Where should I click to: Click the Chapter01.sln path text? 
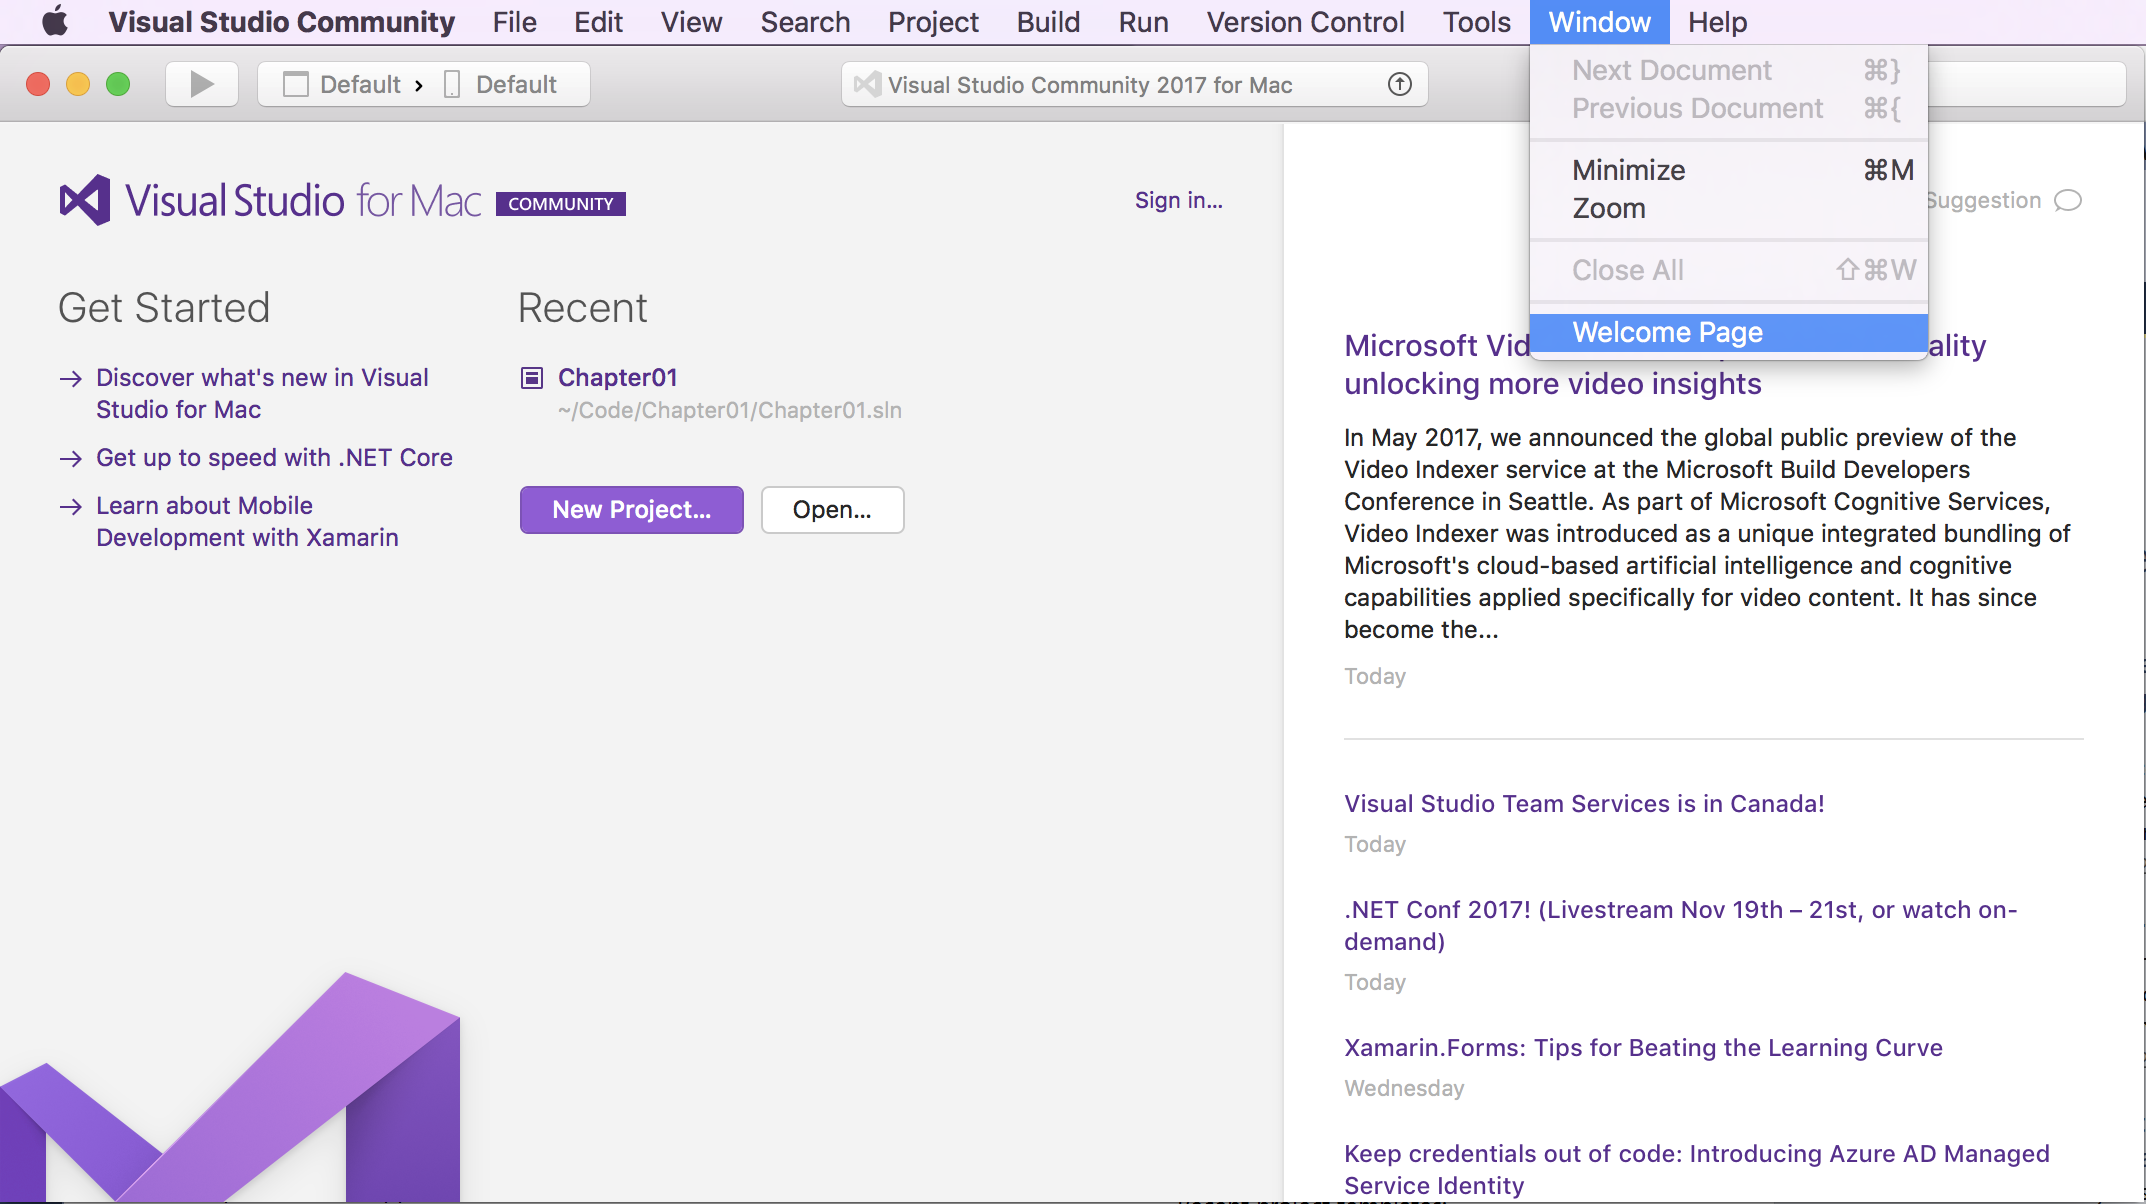click(729, 410)
